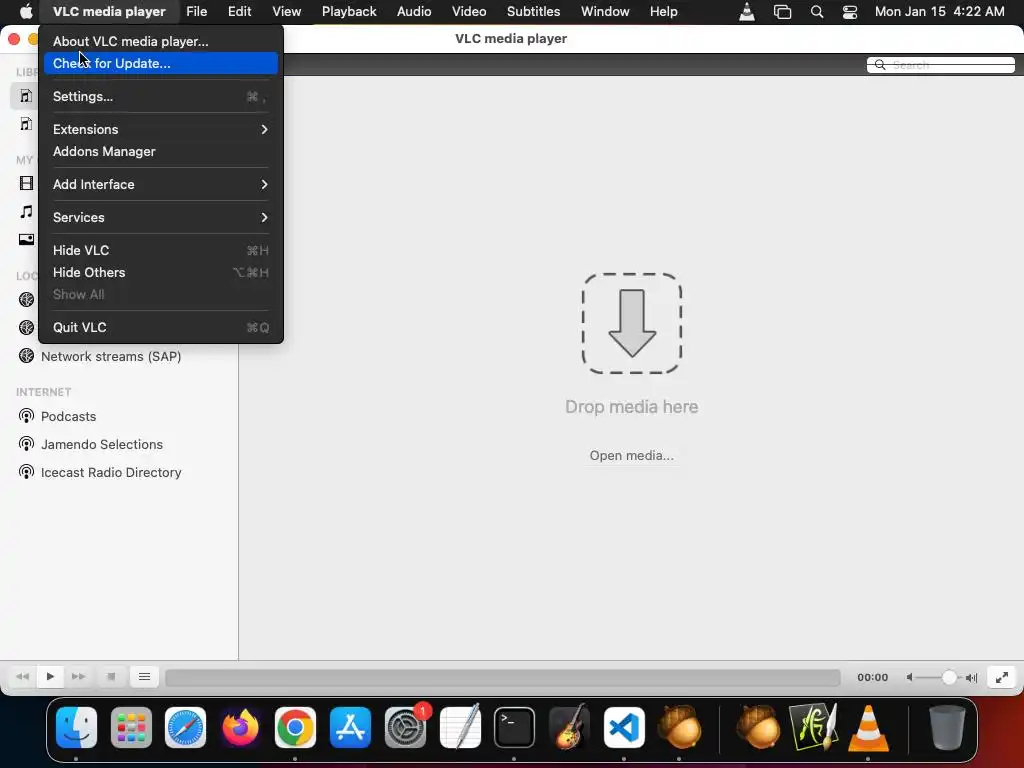The height and width of the screenshot is (768, 1024).
Task: Open the View menu
Action: [286, 12]
